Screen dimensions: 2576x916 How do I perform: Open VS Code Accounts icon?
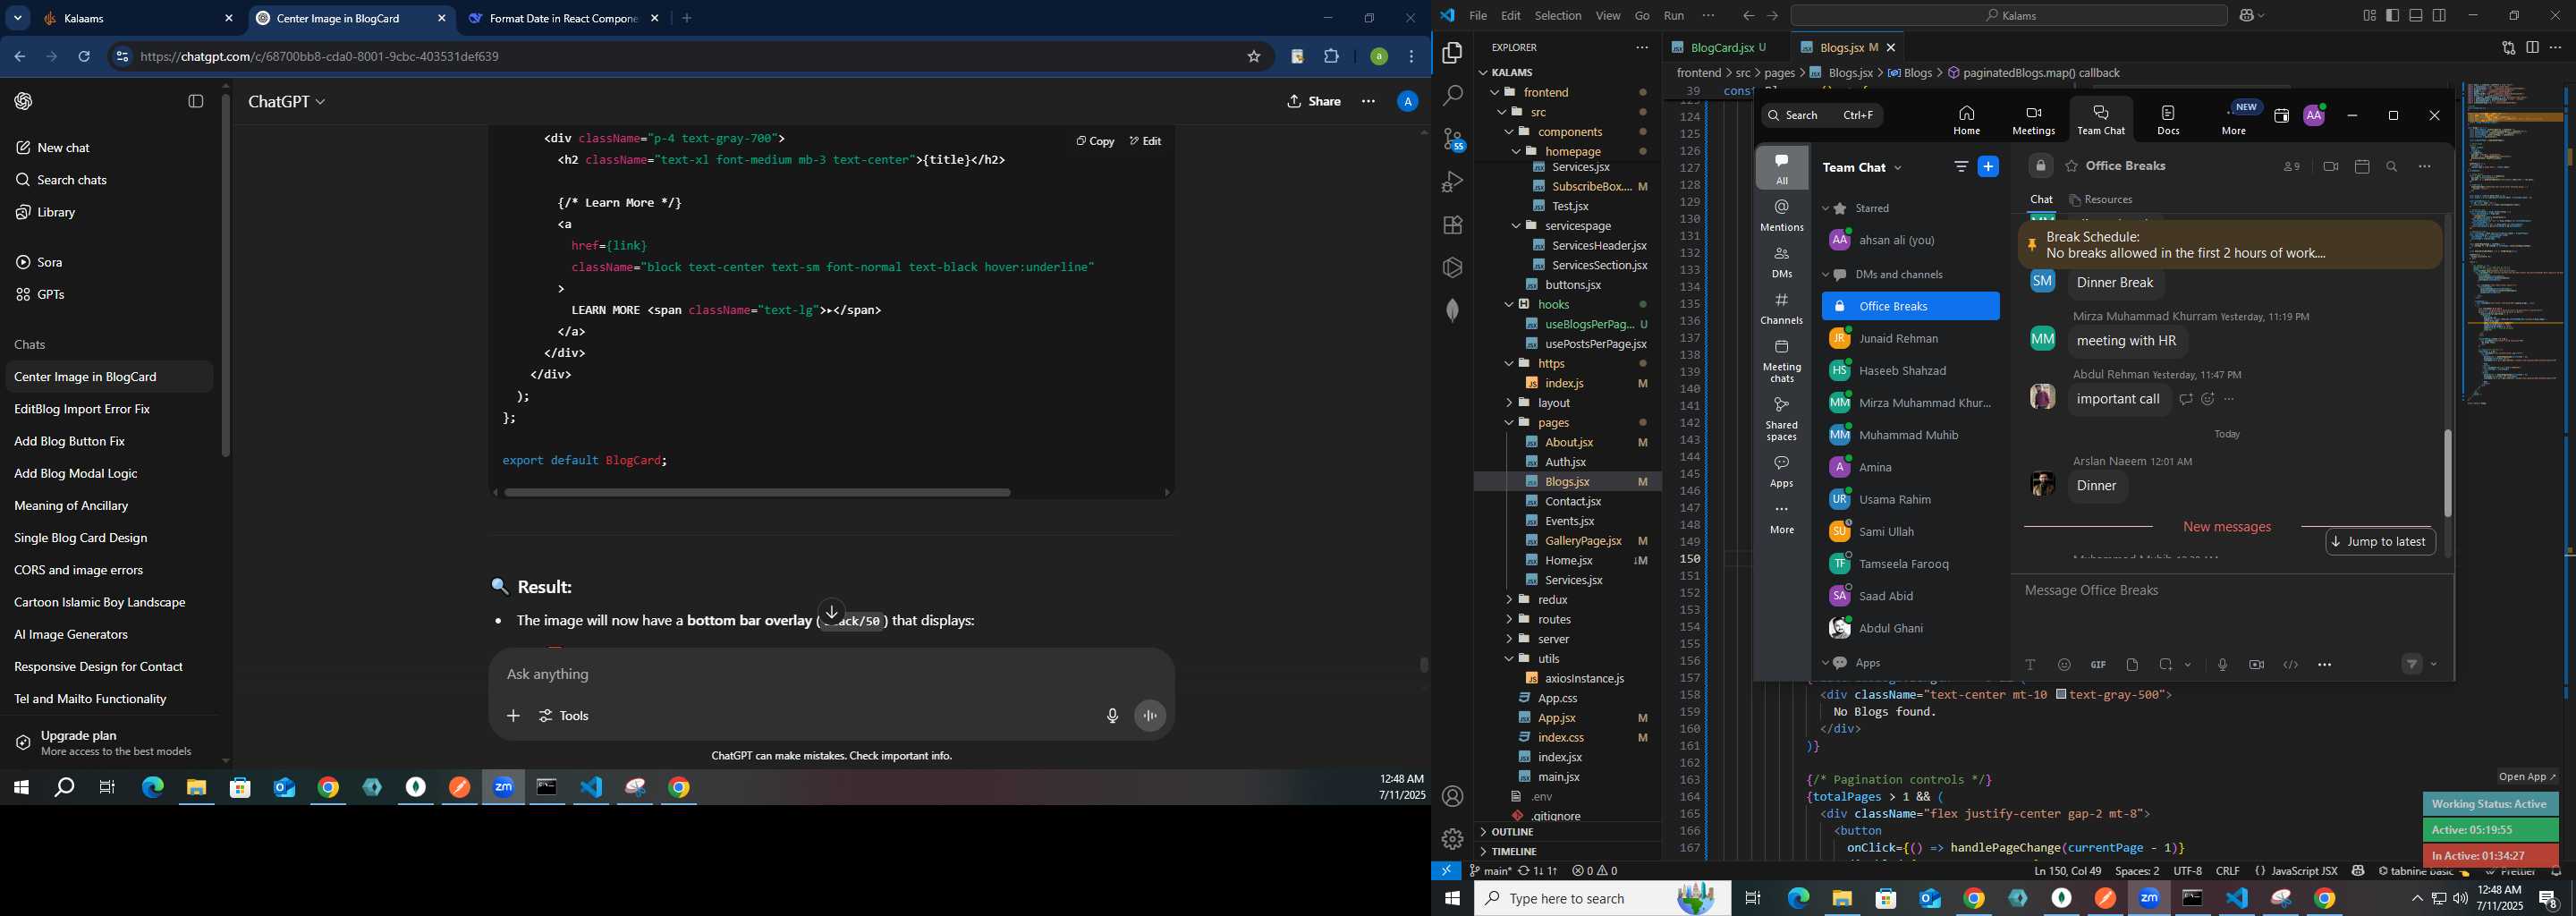1453,796
